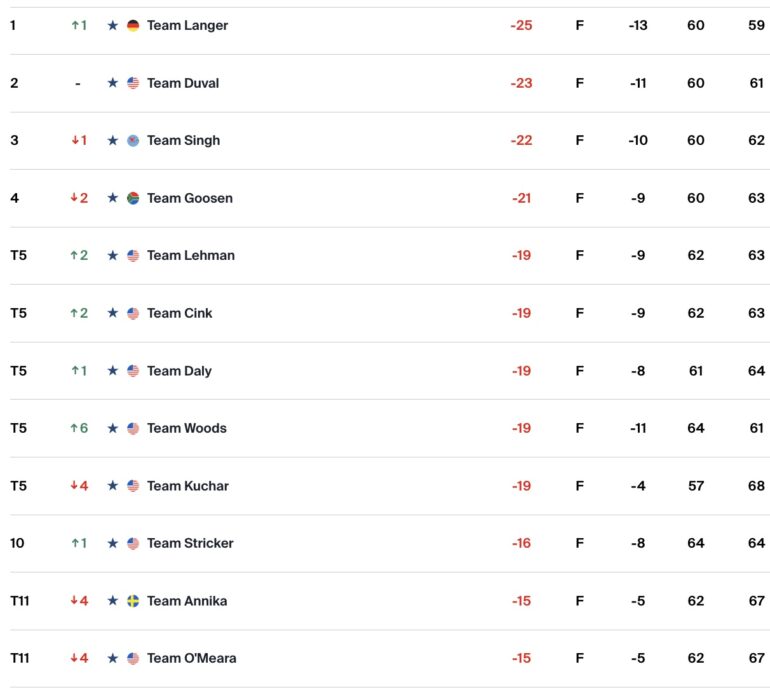Click the Swedish flag beside Team Annika

(x=133, y=601)
